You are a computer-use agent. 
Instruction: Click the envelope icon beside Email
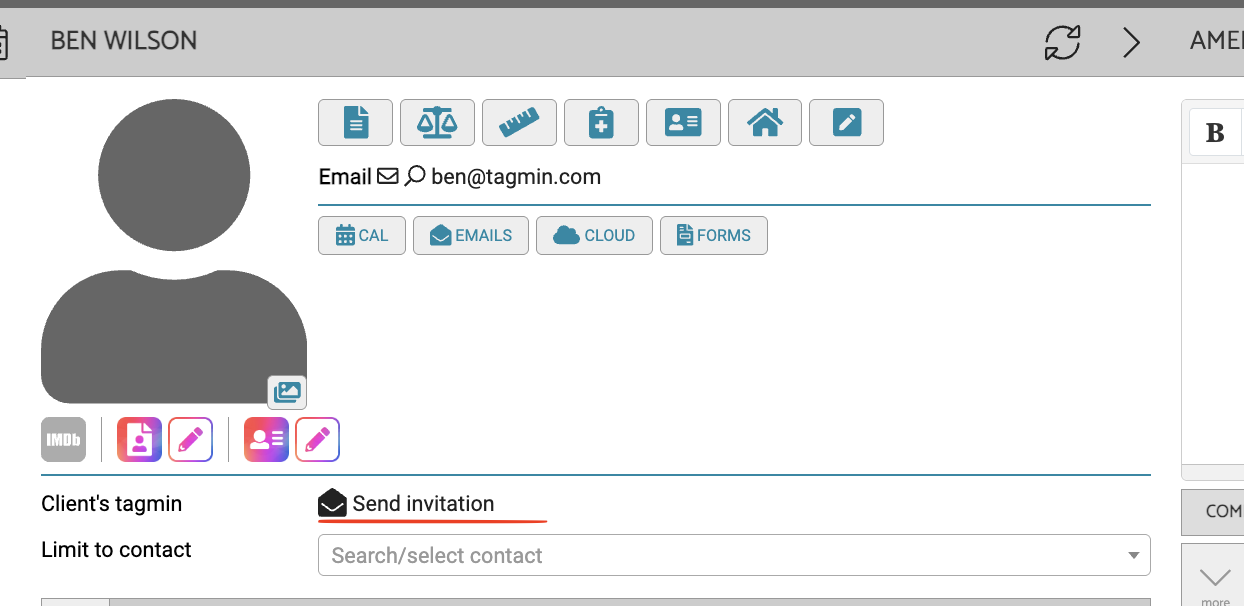388,177
